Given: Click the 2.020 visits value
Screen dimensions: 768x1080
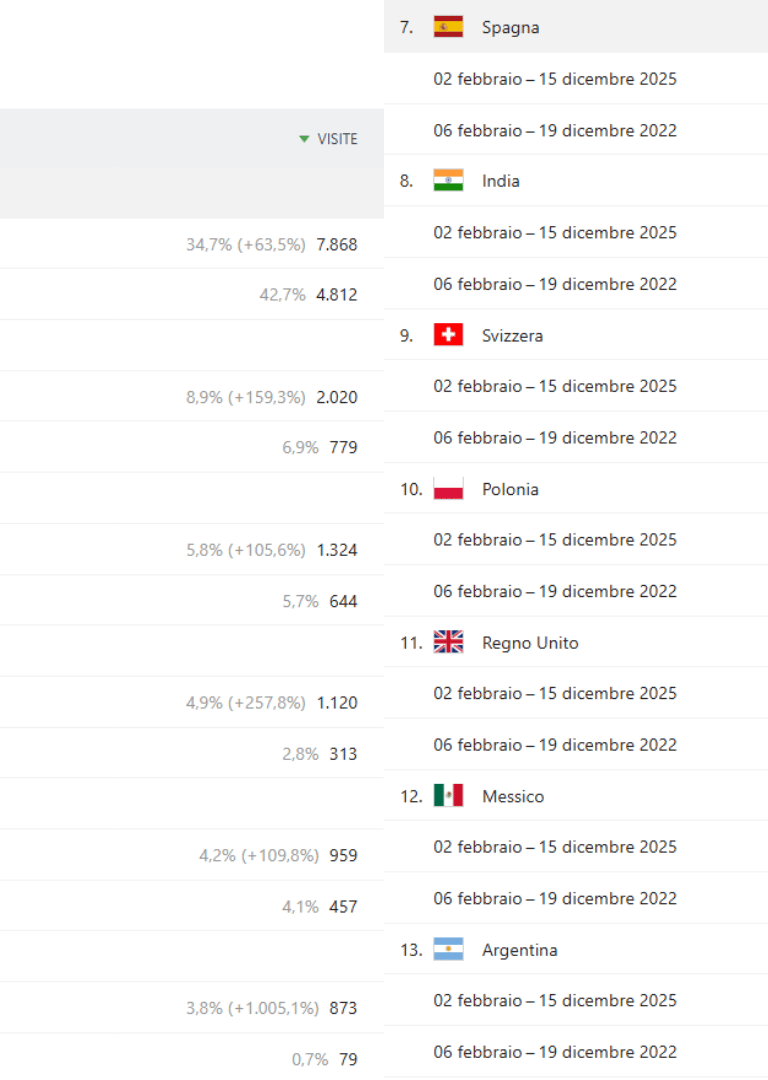Looking at the screenshot, I should click(x=336, y=397).
